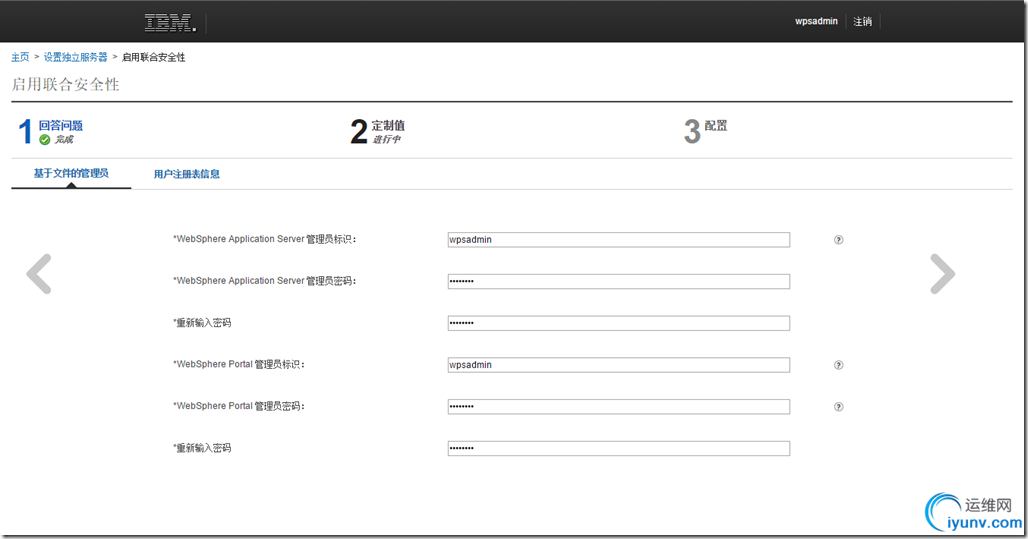Image resolution: width=1028 pixels, height=539 pixels.
Task: Click the wpsadmin user name in header
Action: pos(816,21)
